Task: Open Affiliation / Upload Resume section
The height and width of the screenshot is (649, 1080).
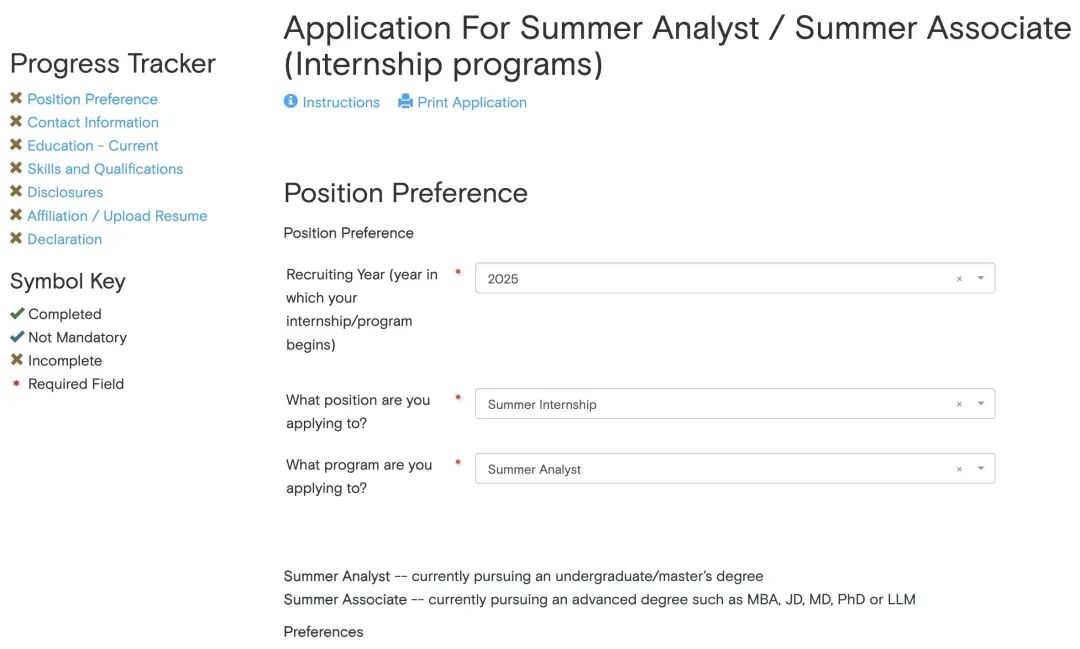Action: point(117,216)
